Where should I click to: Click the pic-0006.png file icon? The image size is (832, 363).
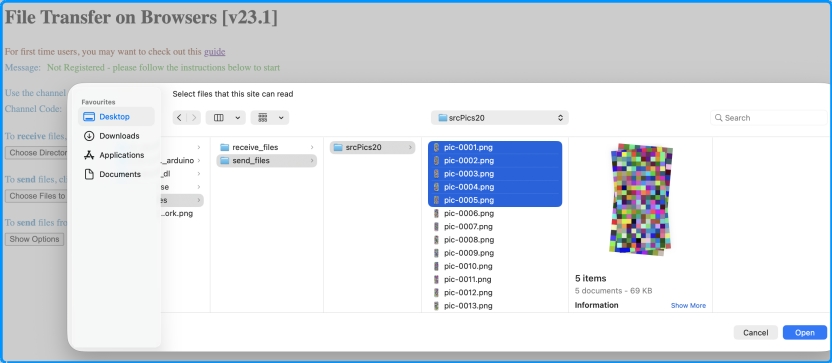436,213
